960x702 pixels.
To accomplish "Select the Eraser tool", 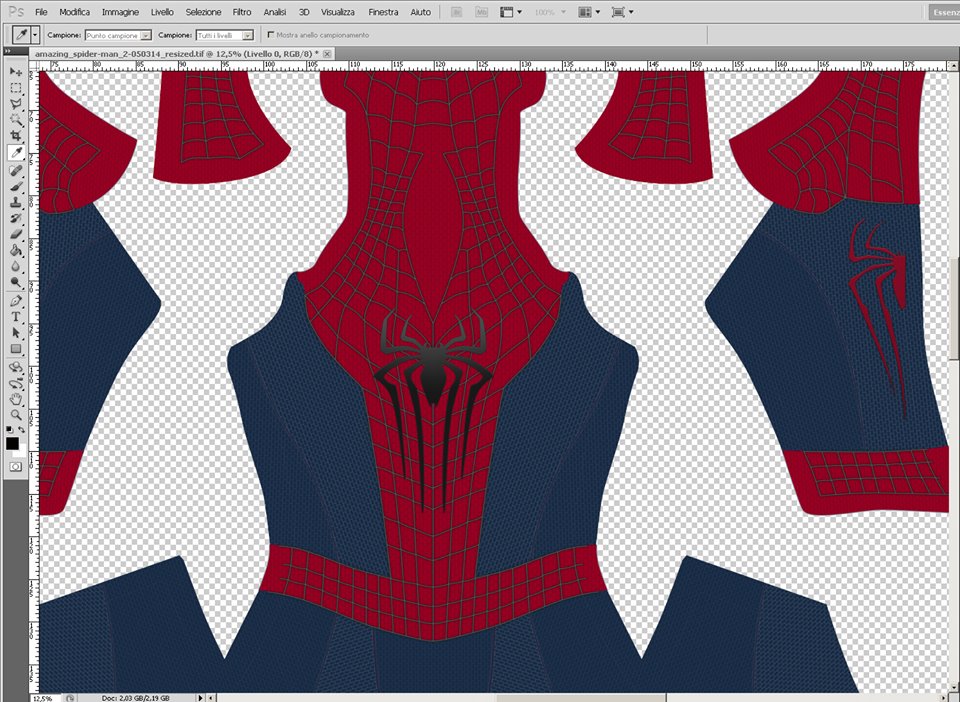I will click(x=16, y=234).
